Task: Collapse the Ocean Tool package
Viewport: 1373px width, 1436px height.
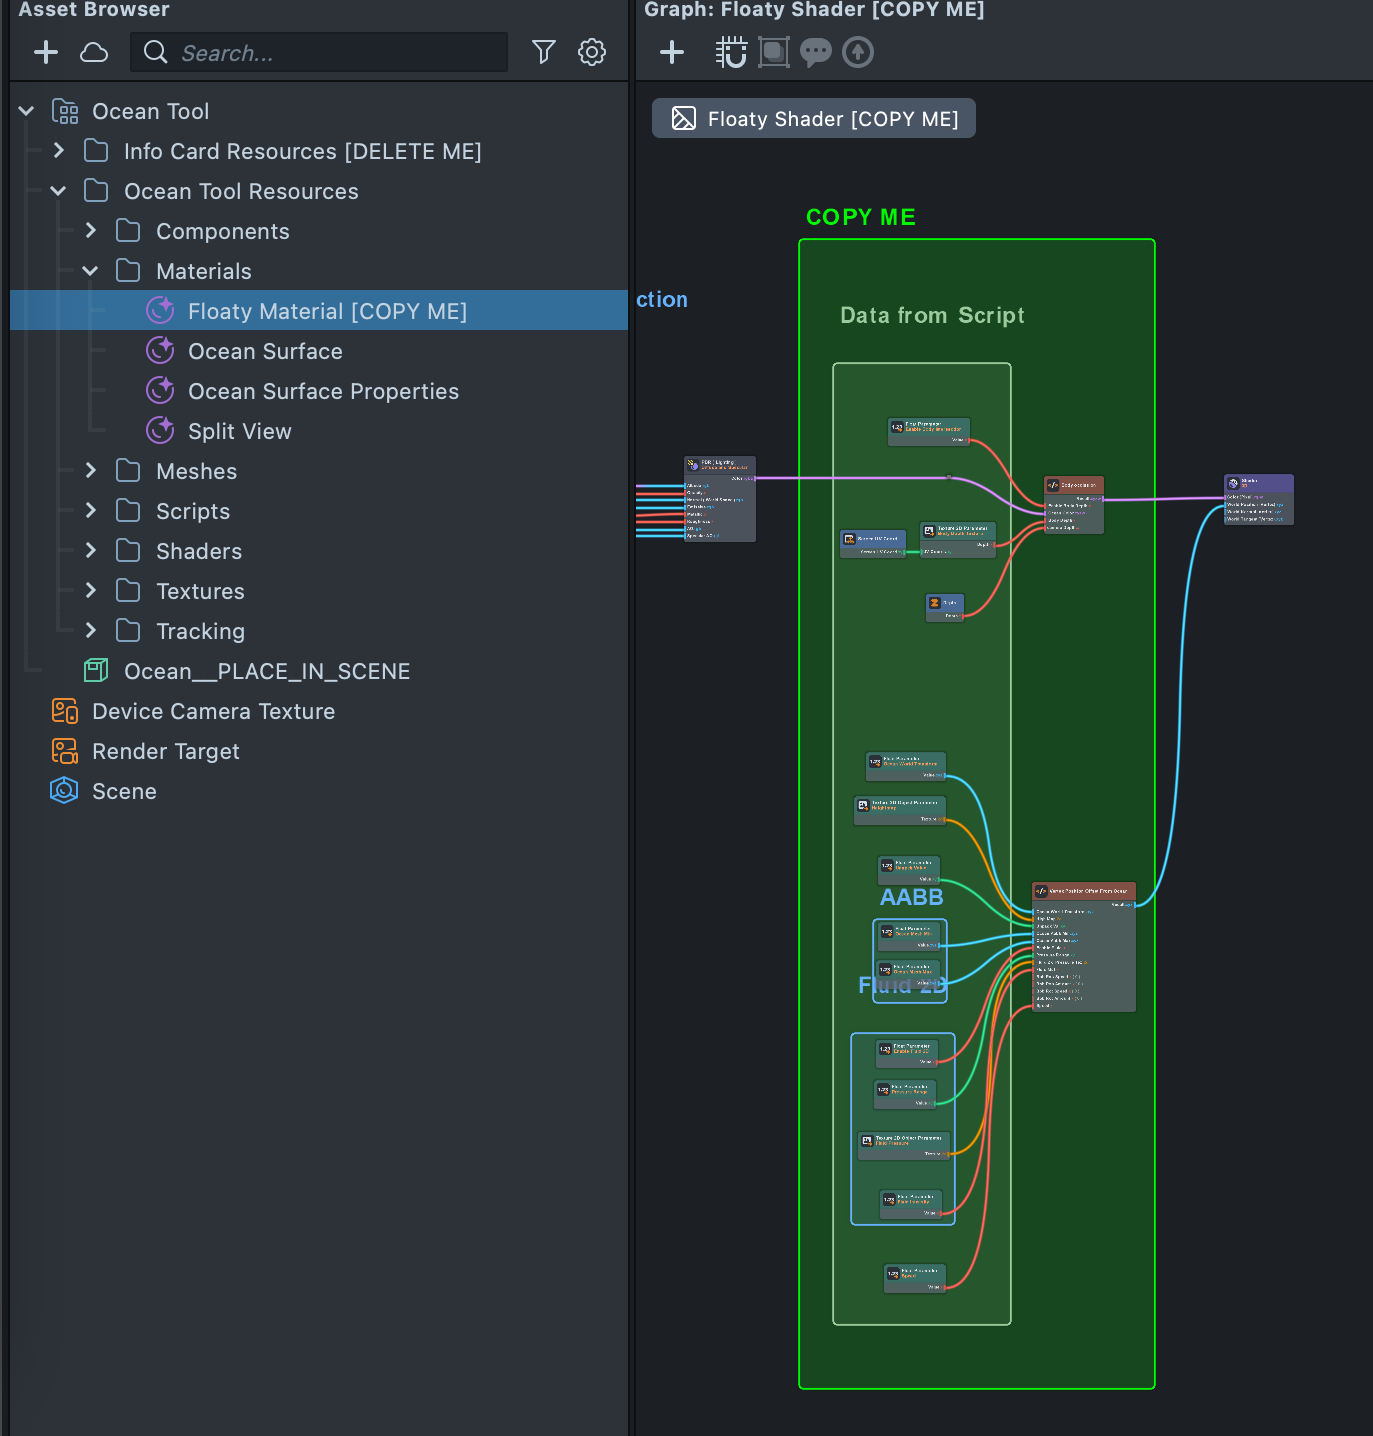Action: pyautogui.click(x=27, y=111)
